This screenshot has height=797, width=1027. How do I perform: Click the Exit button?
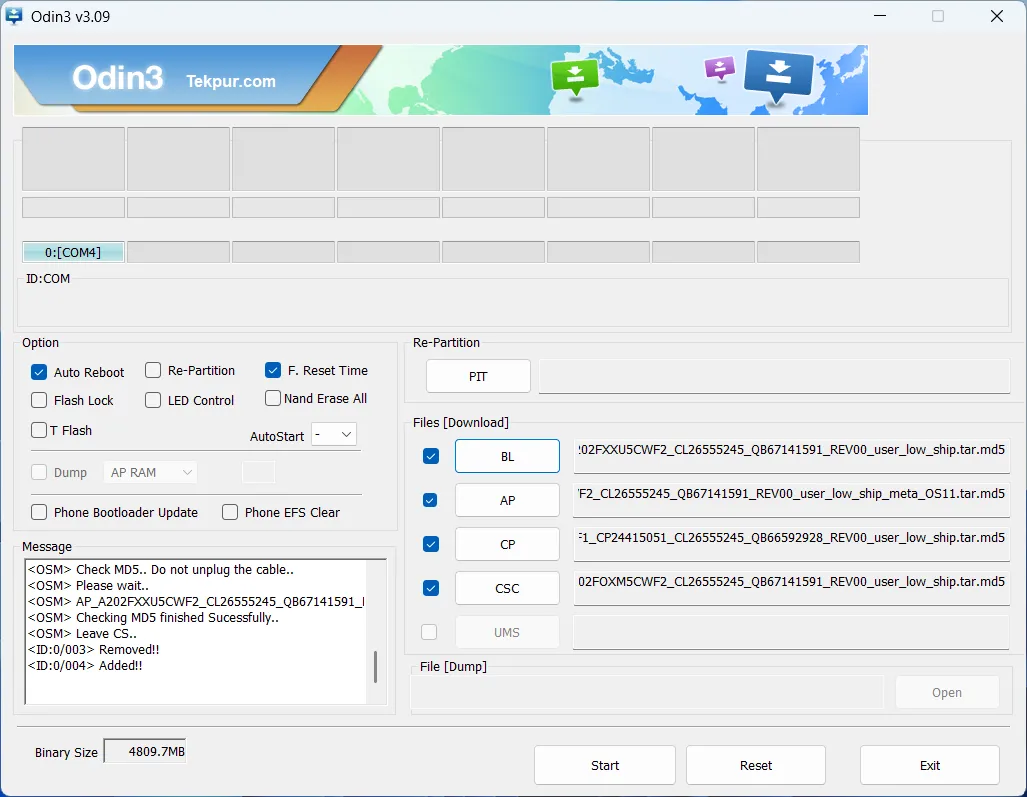[929, 765]
